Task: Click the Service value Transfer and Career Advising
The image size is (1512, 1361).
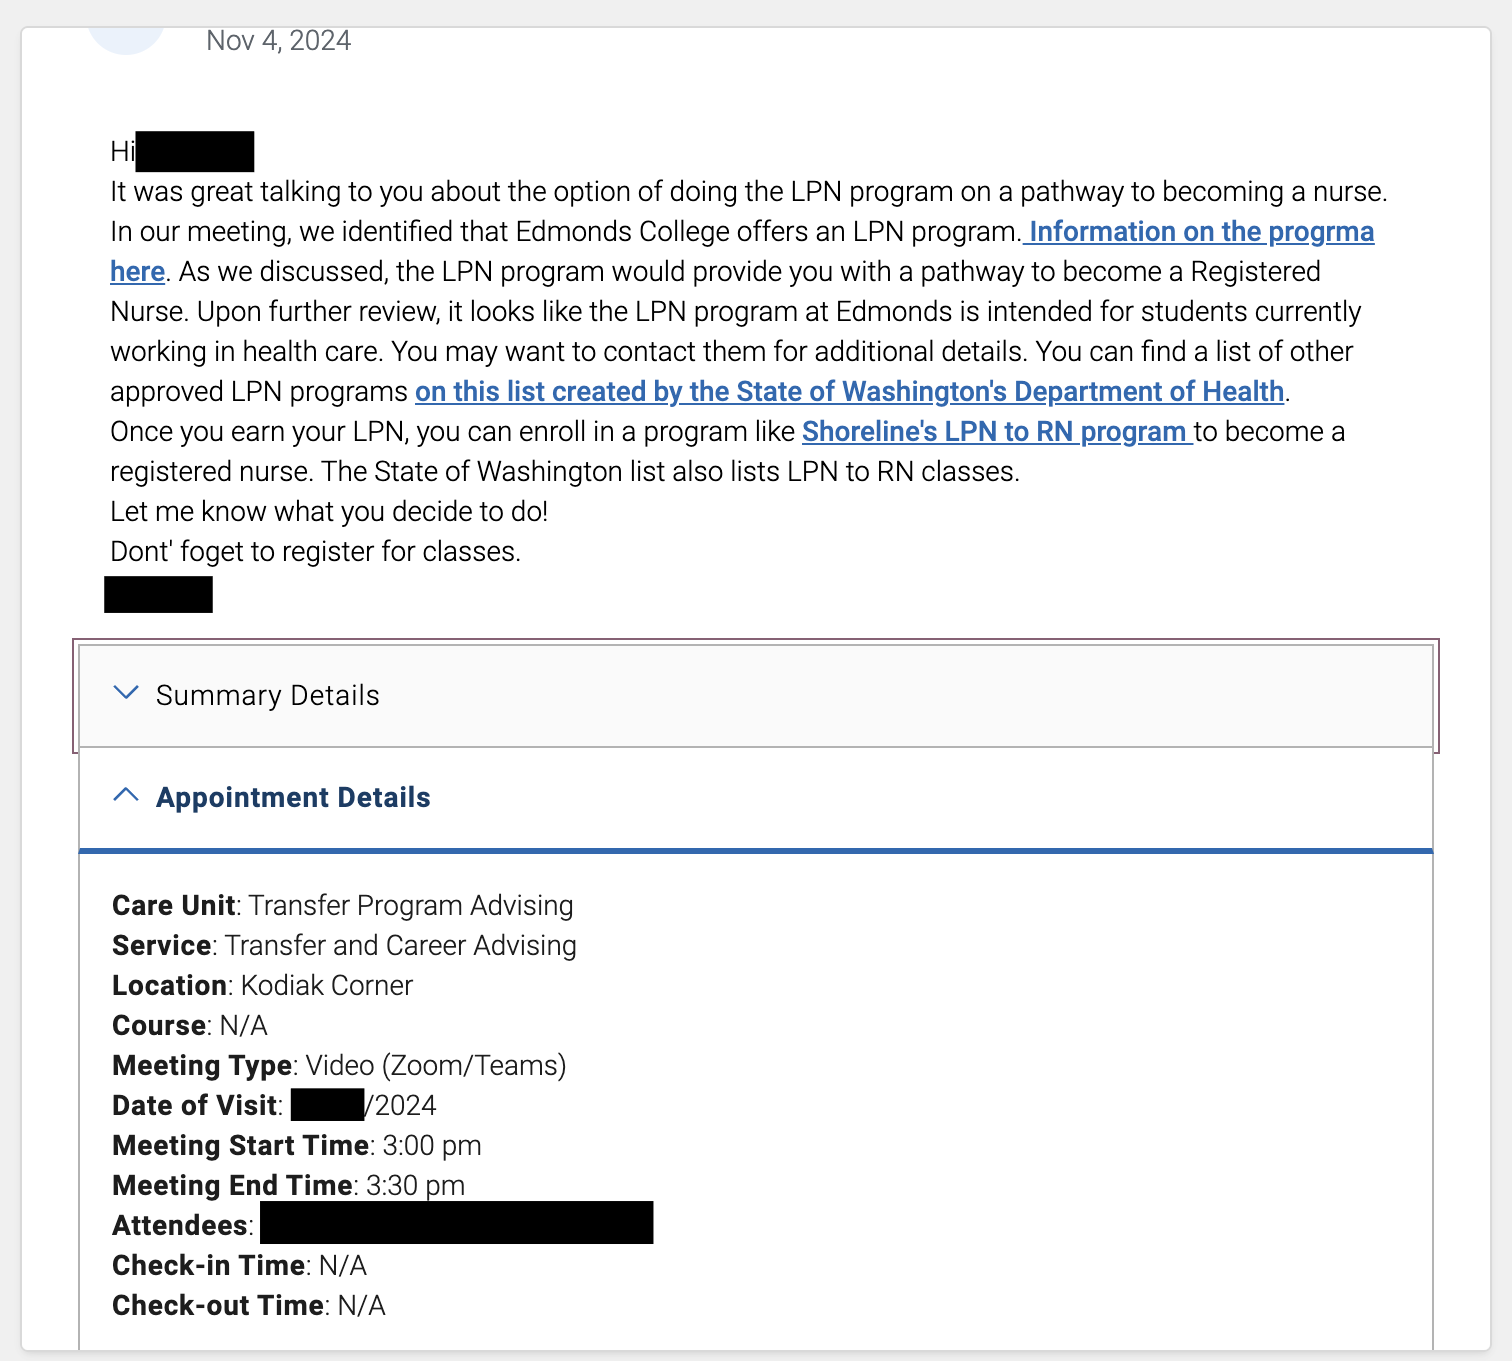Action: [402, 945]
